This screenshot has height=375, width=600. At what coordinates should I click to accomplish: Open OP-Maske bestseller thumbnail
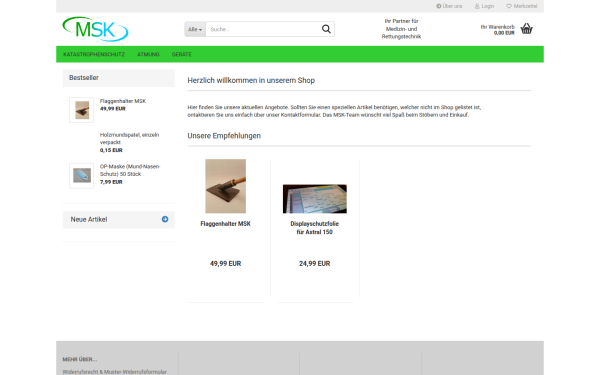82,176
